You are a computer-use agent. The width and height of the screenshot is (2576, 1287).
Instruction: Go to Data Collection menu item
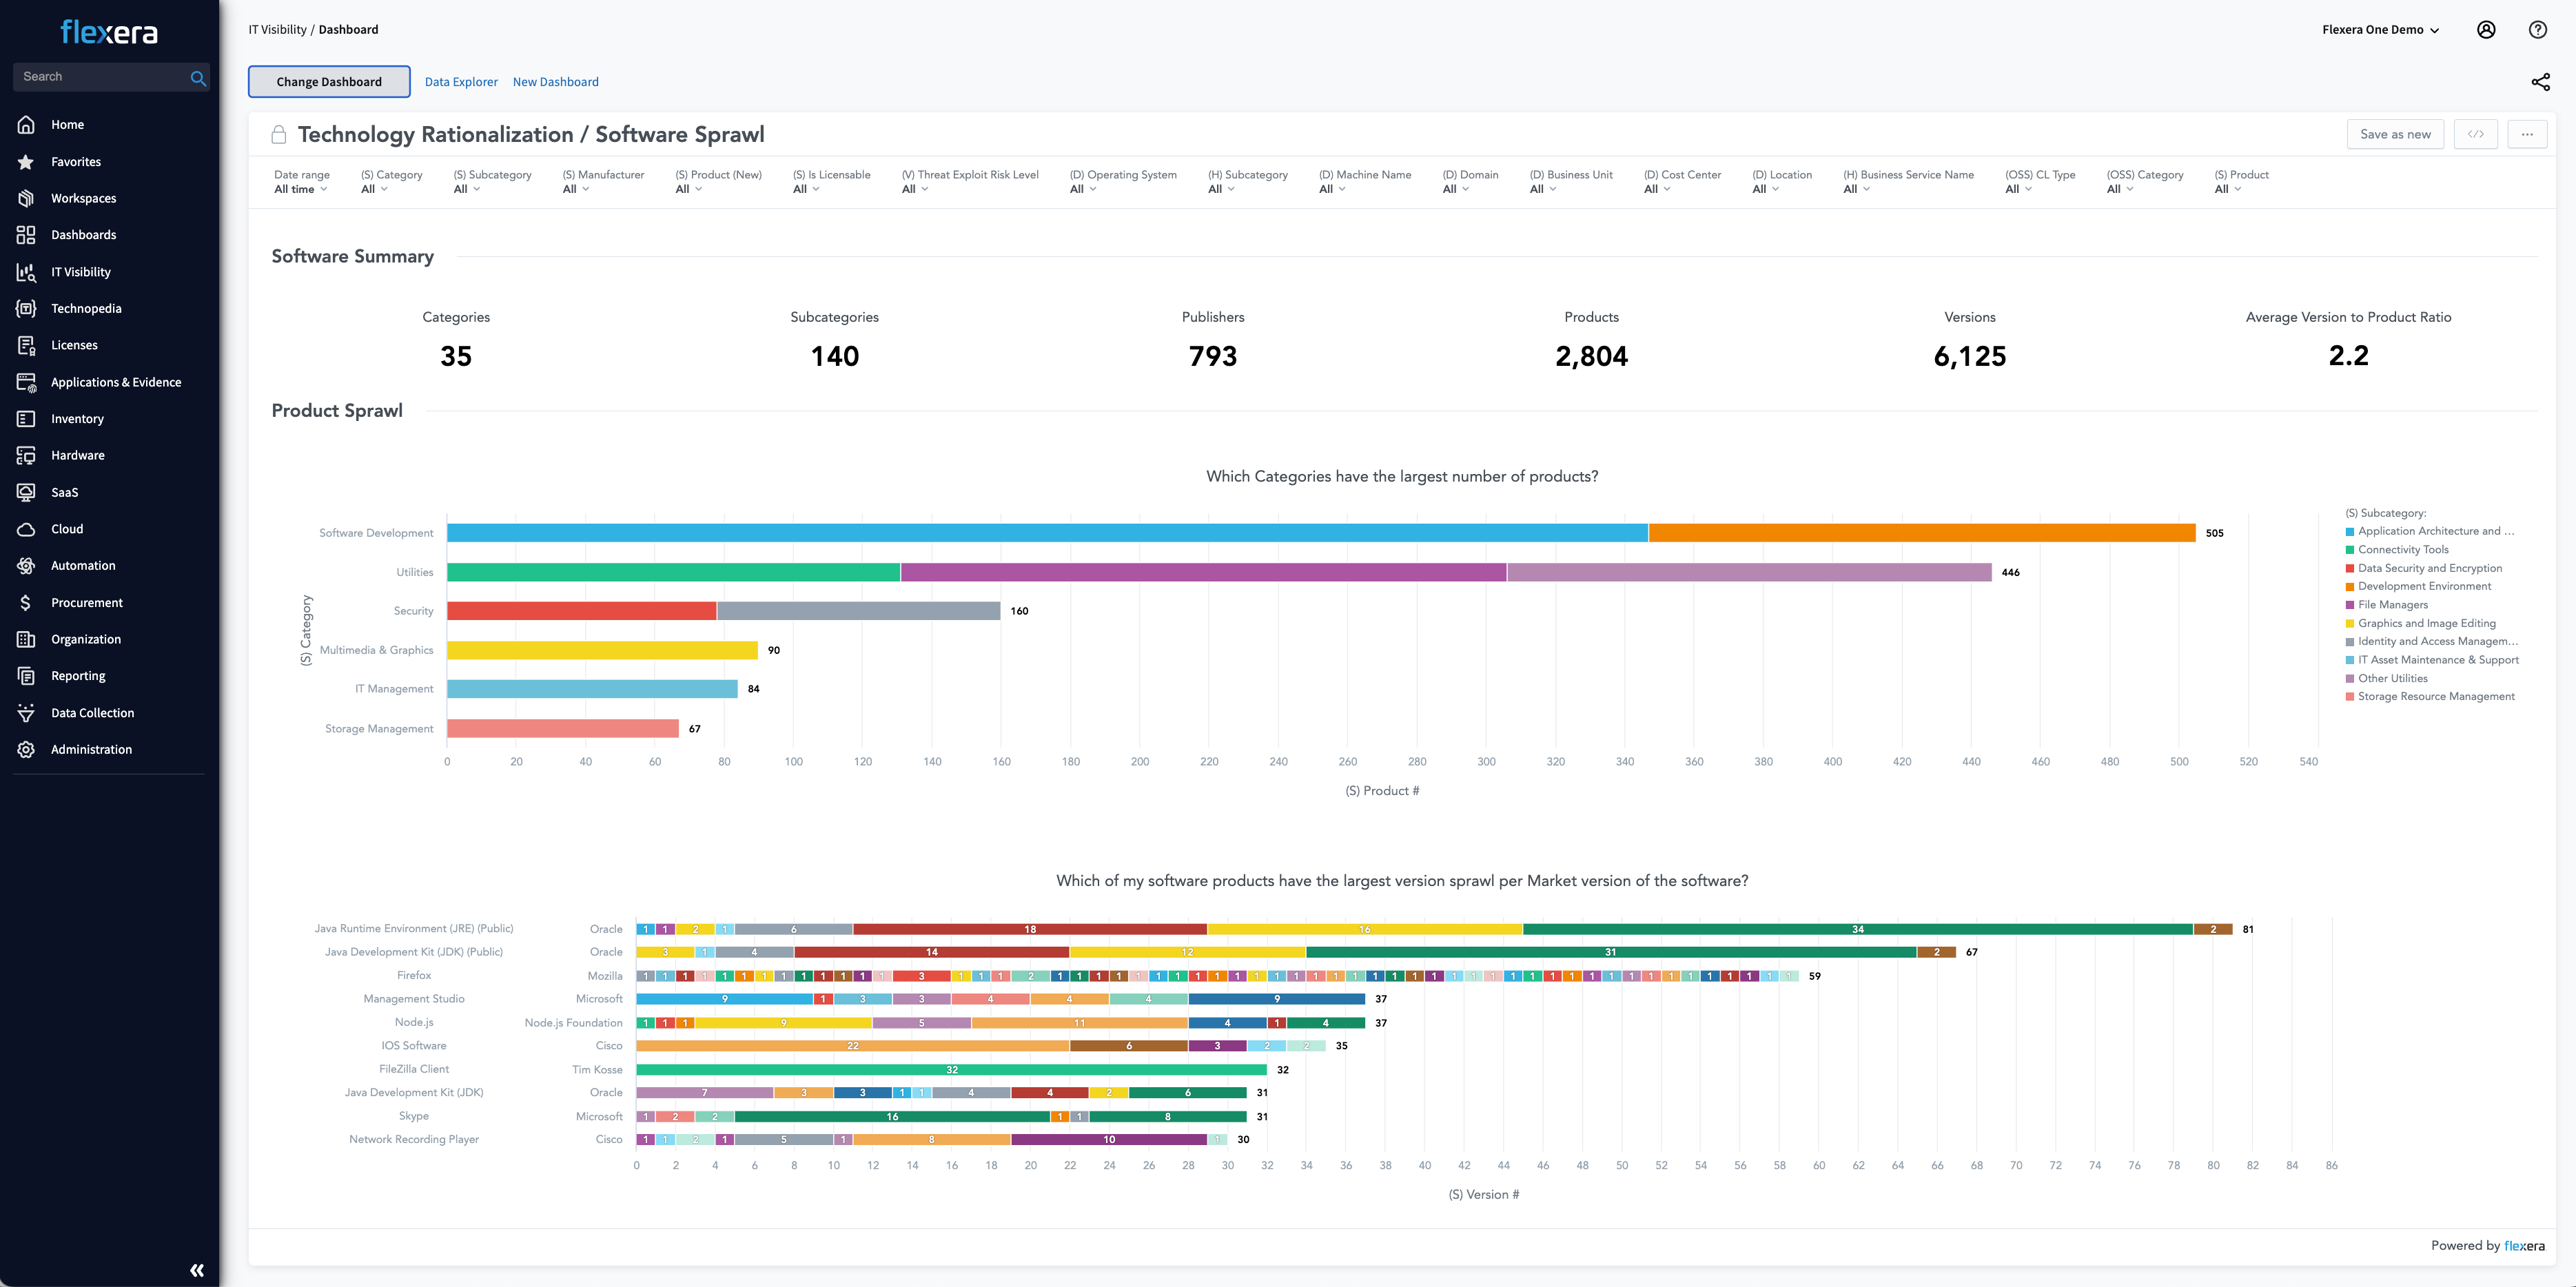[x=92, y=713]
